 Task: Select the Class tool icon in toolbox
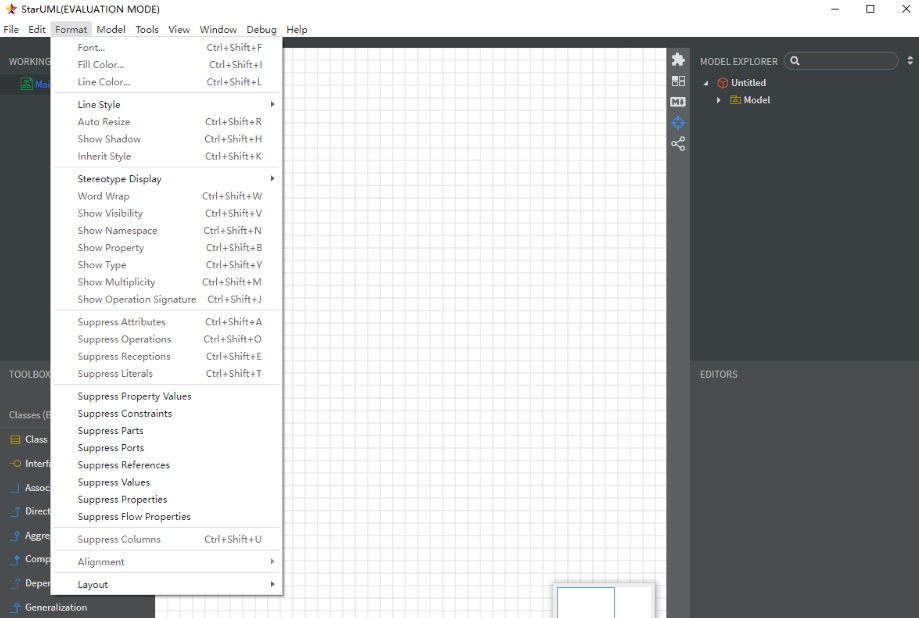tap(16, 440)
